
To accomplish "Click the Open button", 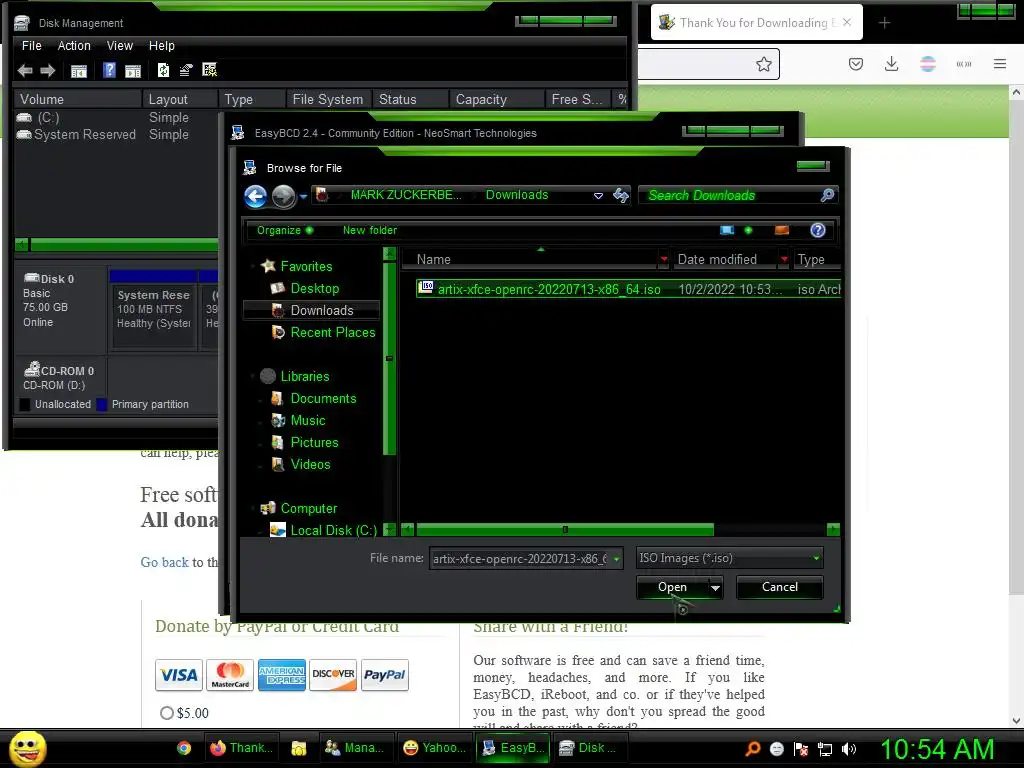I will click(672, 587).
